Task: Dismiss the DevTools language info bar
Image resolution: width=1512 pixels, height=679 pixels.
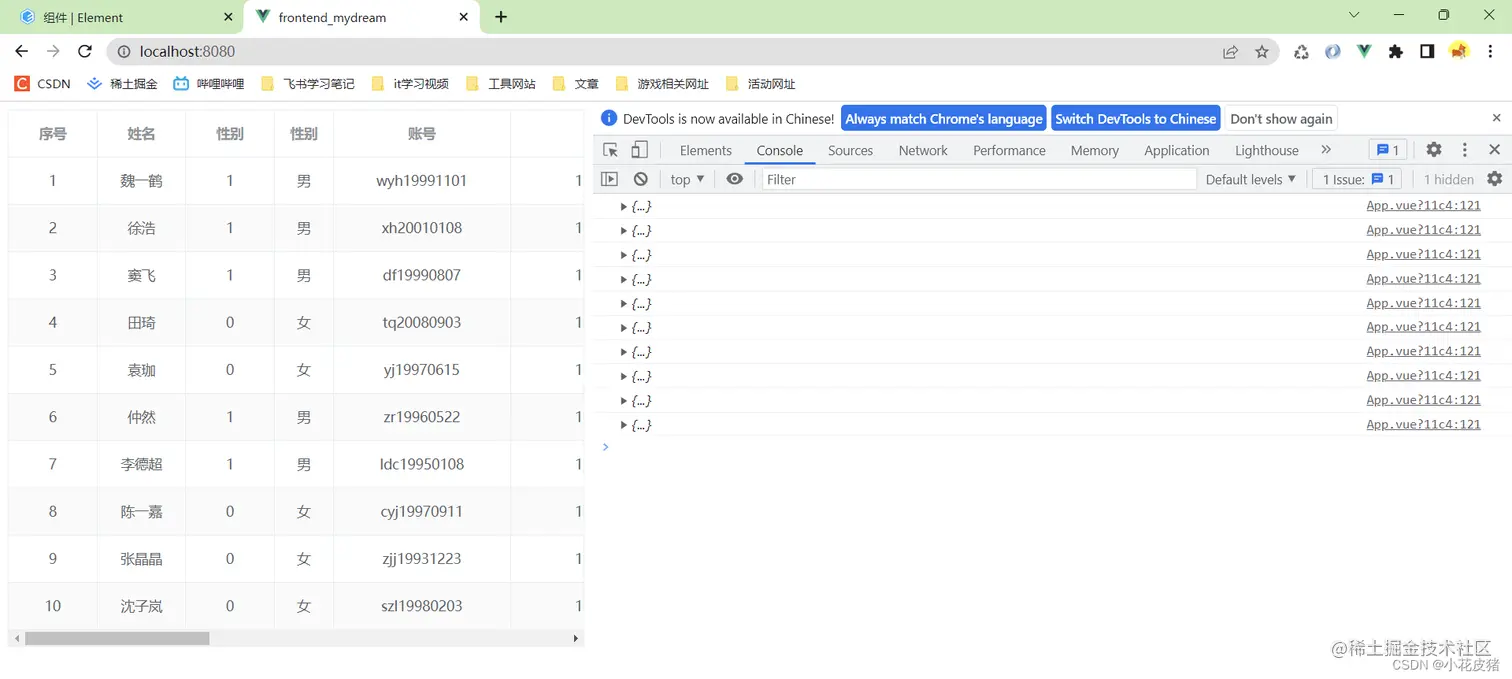Action: pyautogui.click(x=1497, y=118)
